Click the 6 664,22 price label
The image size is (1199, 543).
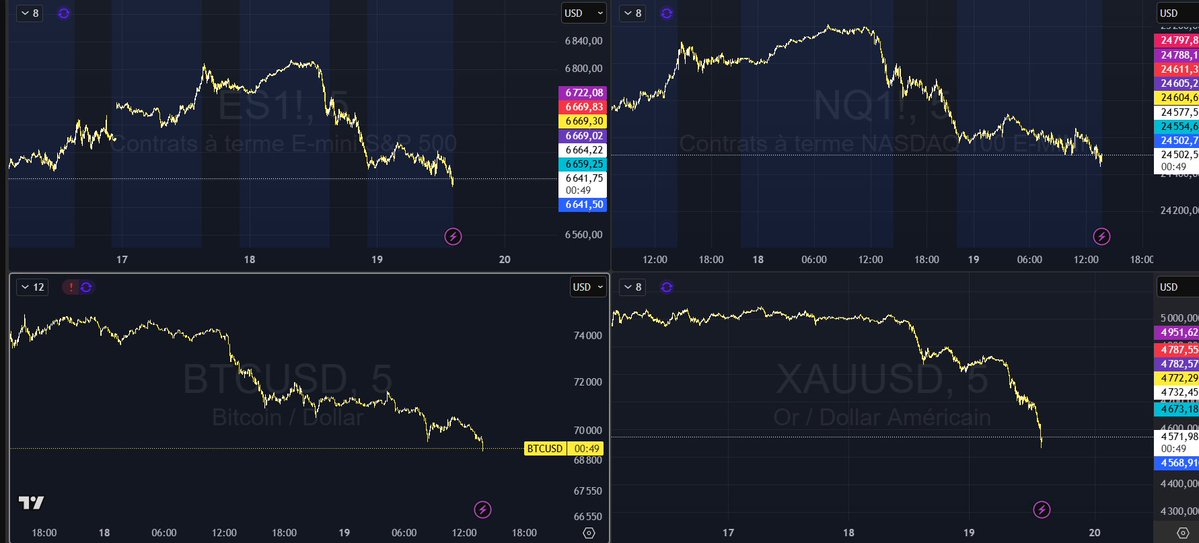(x=583, y=150)
